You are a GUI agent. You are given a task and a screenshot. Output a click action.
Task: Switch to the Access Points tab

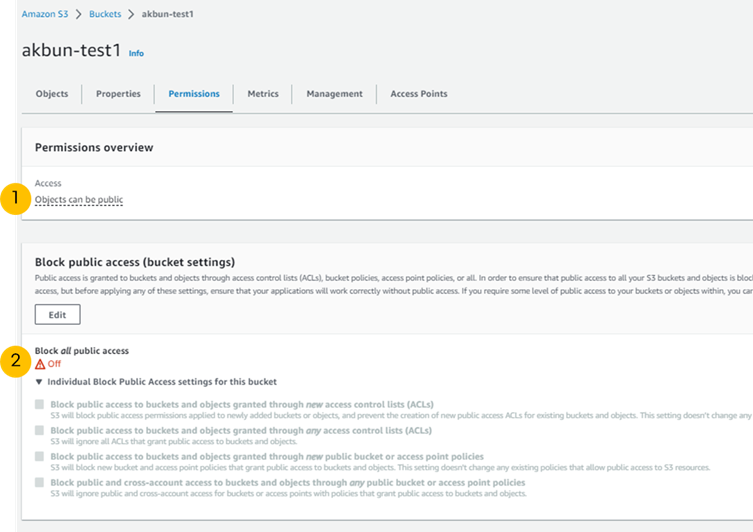(x=419, y=94)
